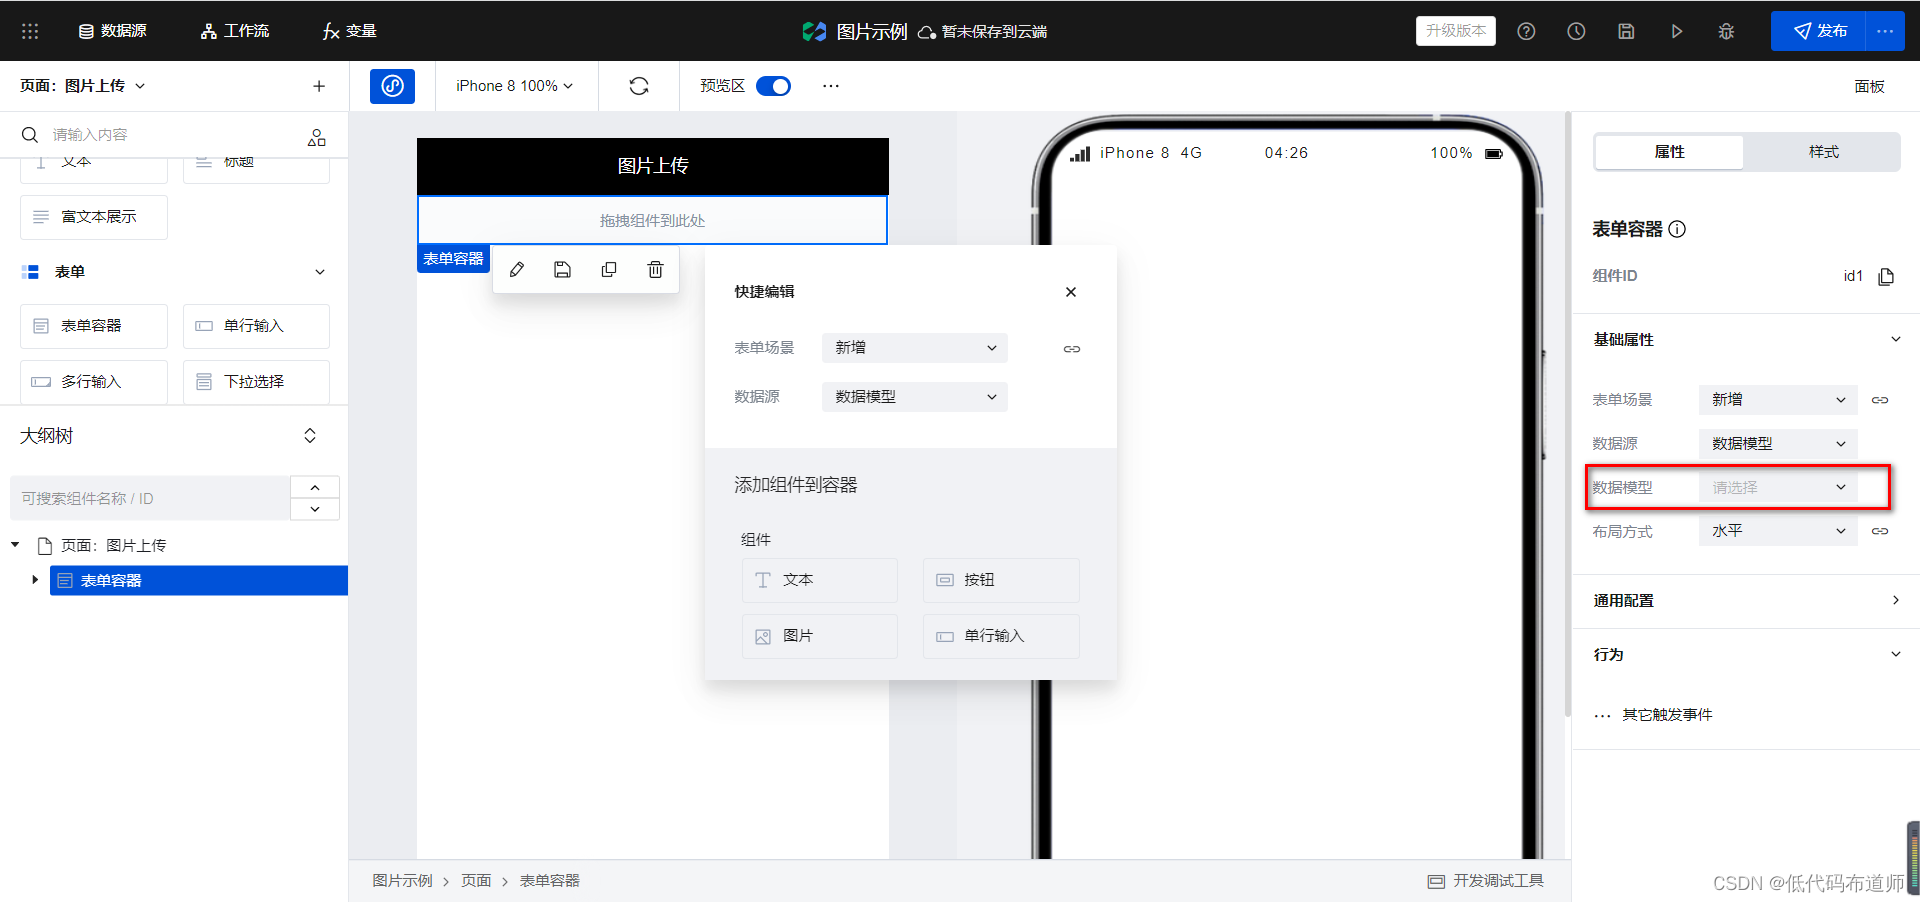
Task: Click the bind link icon in 快捷编辑
Action: coord(1072,349)
